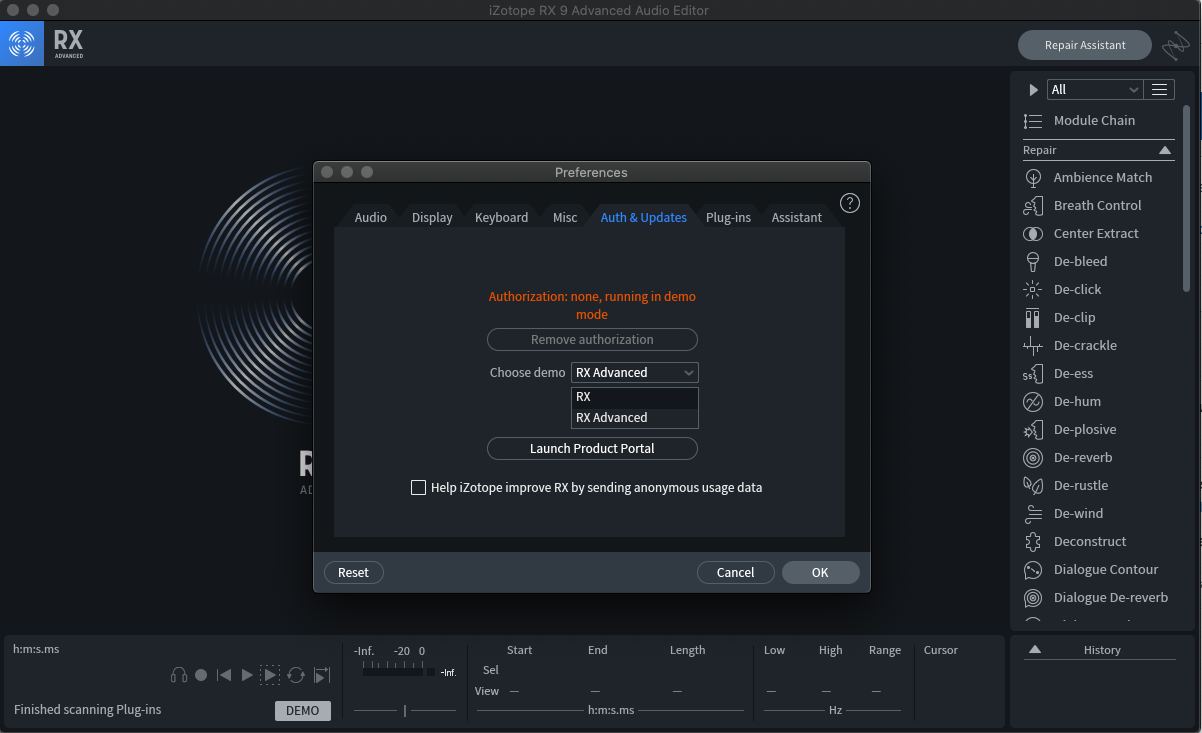The height and width of the screenshot is (733, 1202).
Task: Enable sending anonymous usage data checkbox
Action: [x=418, y=488]
